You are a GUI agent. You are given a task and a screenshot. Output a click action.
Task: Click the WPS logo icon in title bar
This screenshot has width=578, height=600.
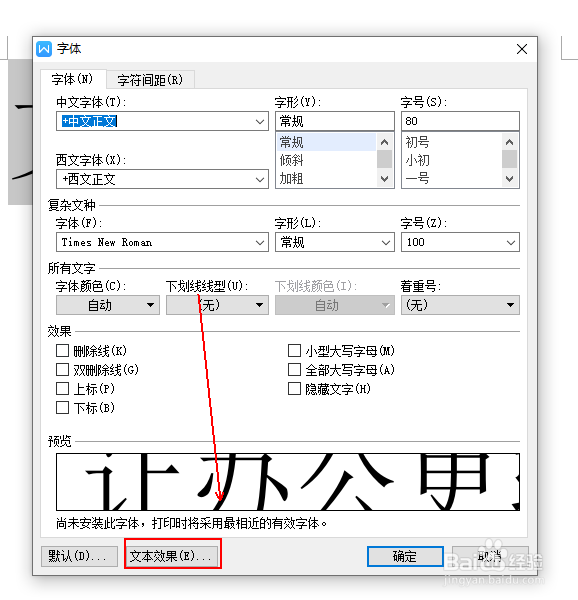[x=44, y=49]
